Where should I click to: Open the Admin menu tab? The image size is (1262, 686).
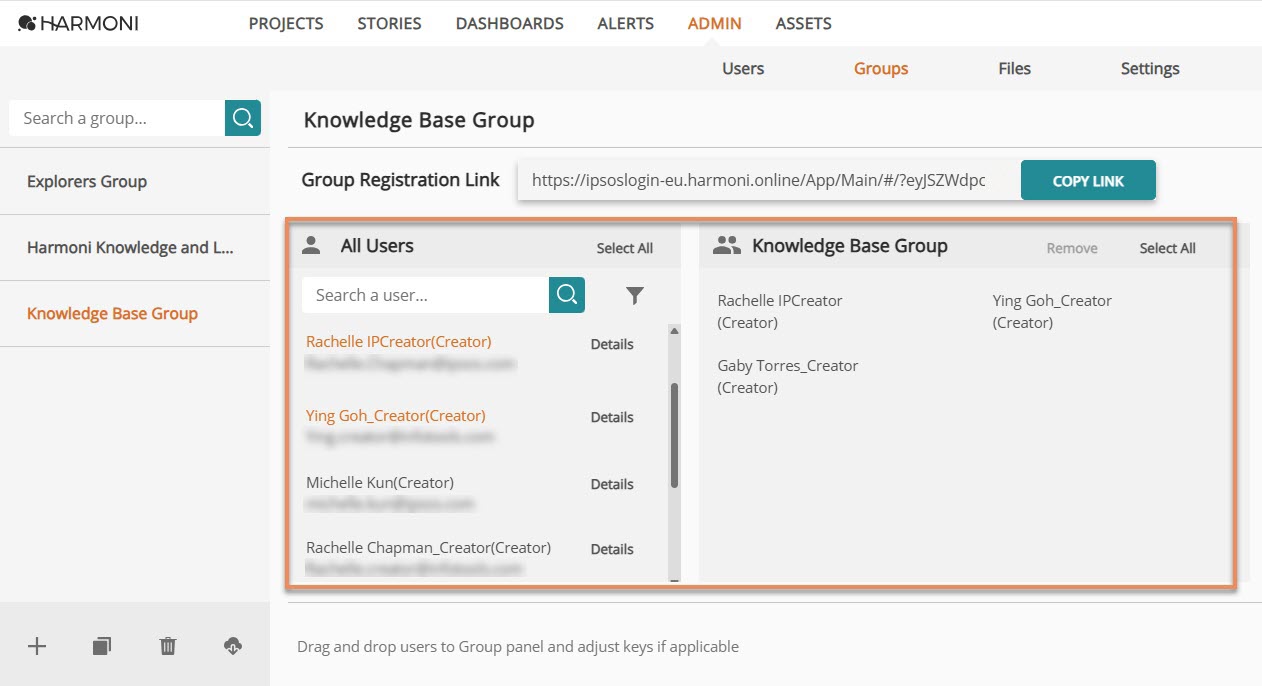click(715, 23)
